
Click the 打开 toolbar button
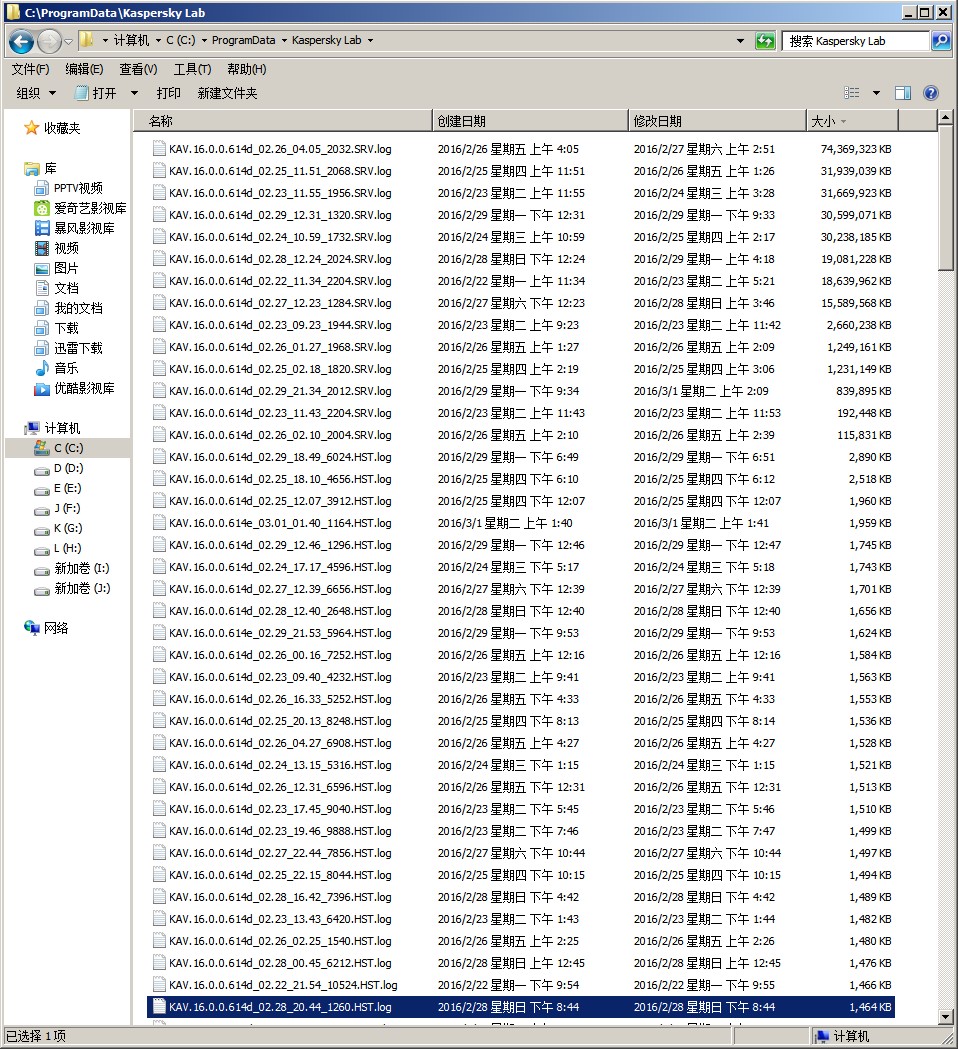[x=96, y=93]
